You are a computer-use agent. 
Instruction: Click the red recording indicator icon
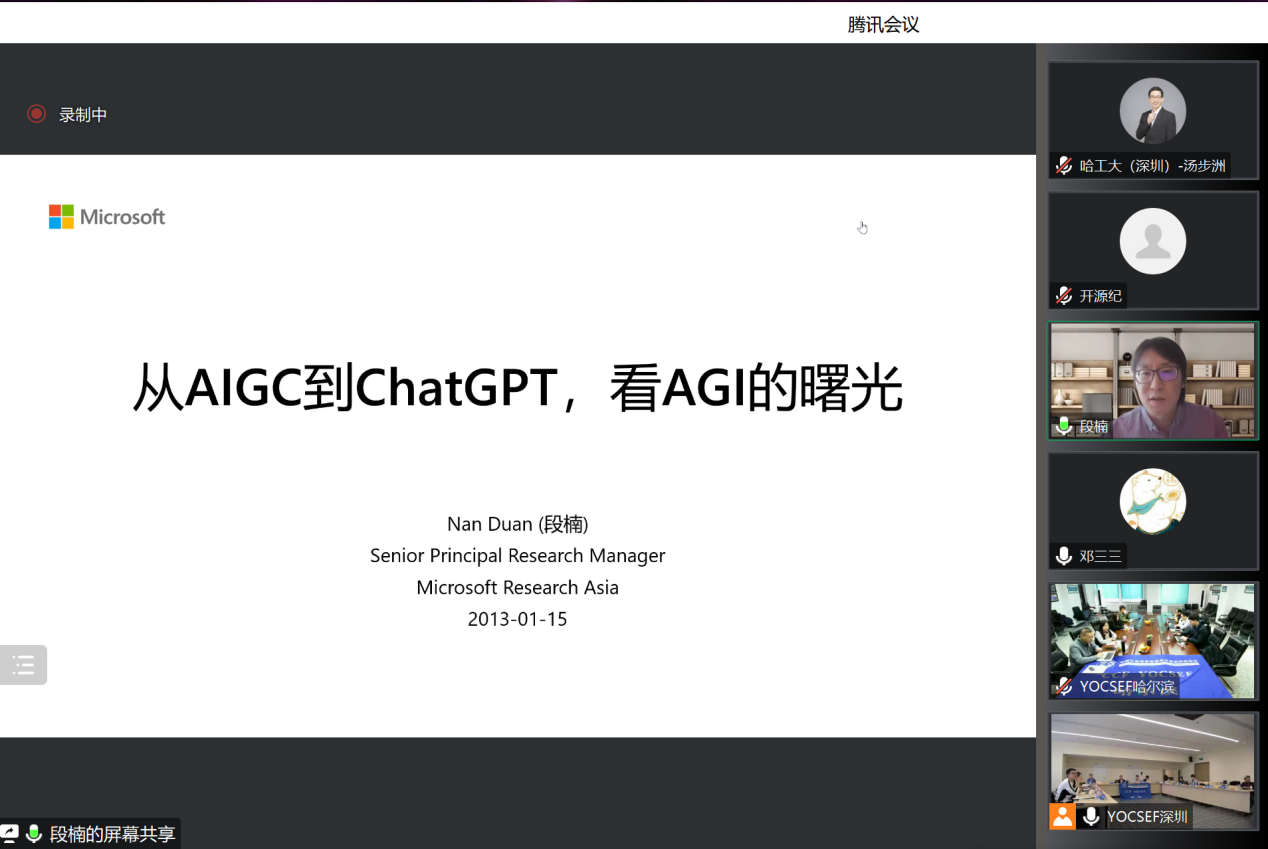(x=37, y=114)
